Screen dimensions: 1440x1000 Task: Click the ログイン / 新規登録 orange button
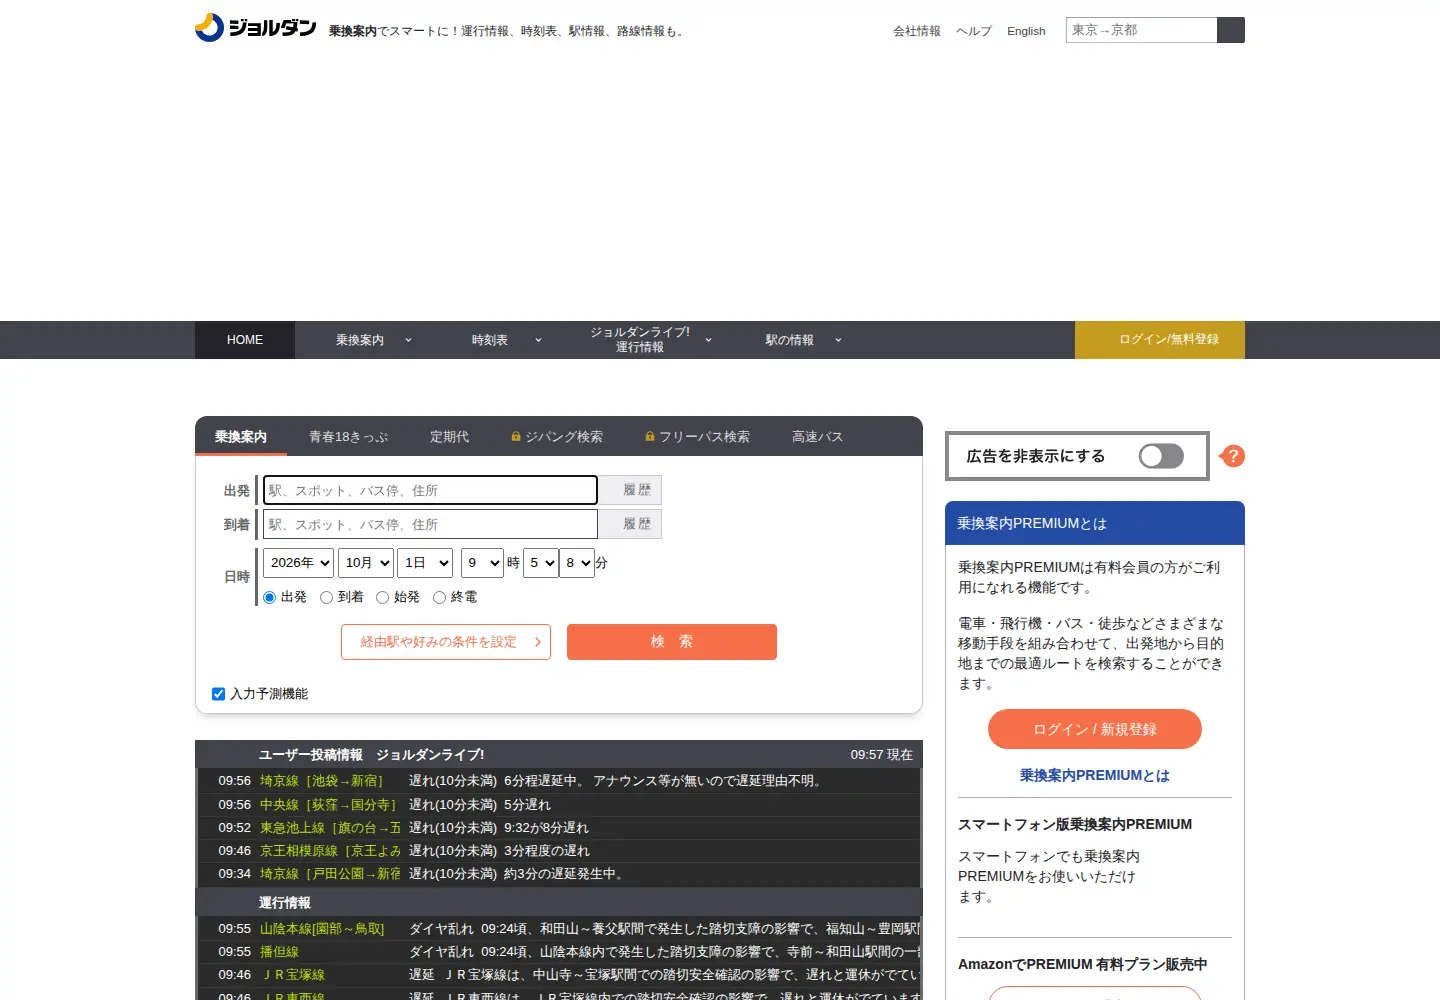(1095, 729)
